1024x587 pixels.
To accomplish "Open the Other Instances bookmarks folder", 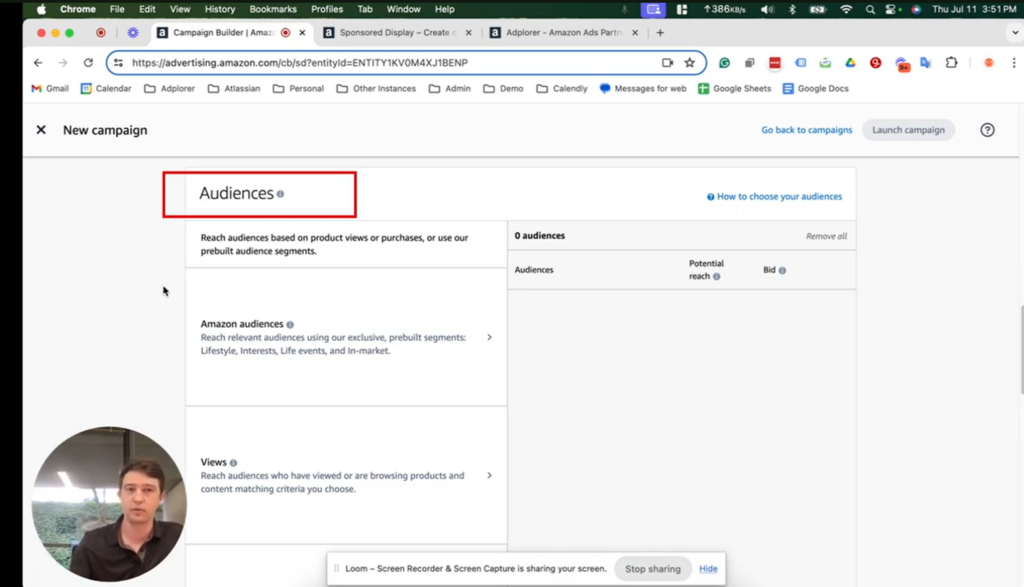I will click(376, 89).
